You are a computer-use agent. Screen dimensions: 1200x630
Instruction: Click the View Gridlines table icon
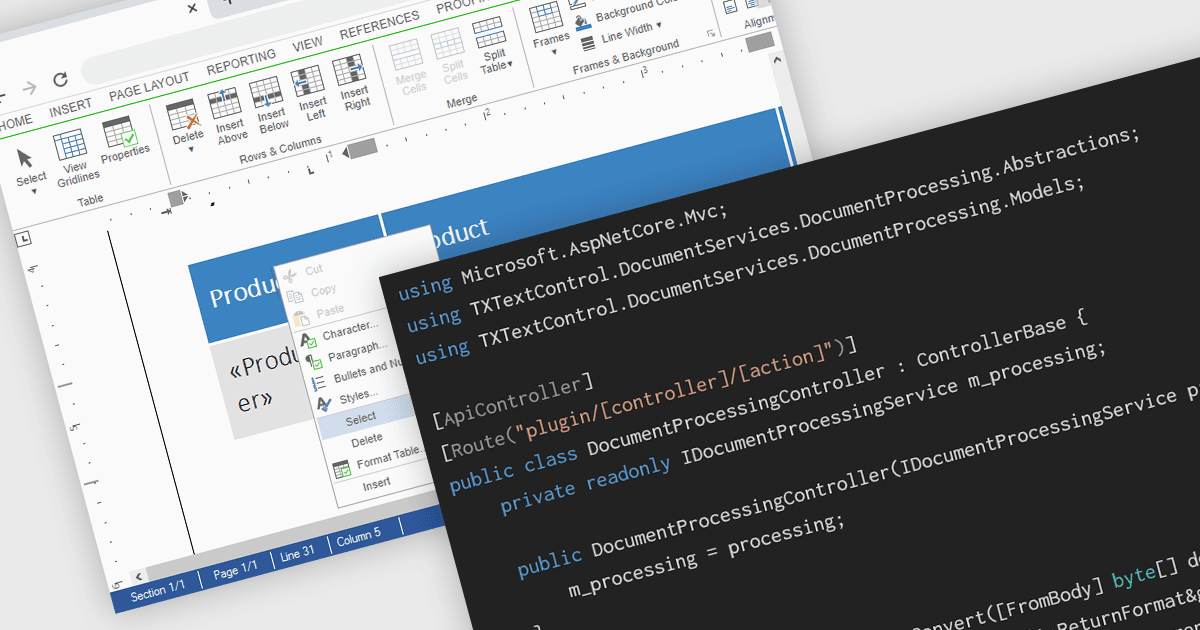70,147
